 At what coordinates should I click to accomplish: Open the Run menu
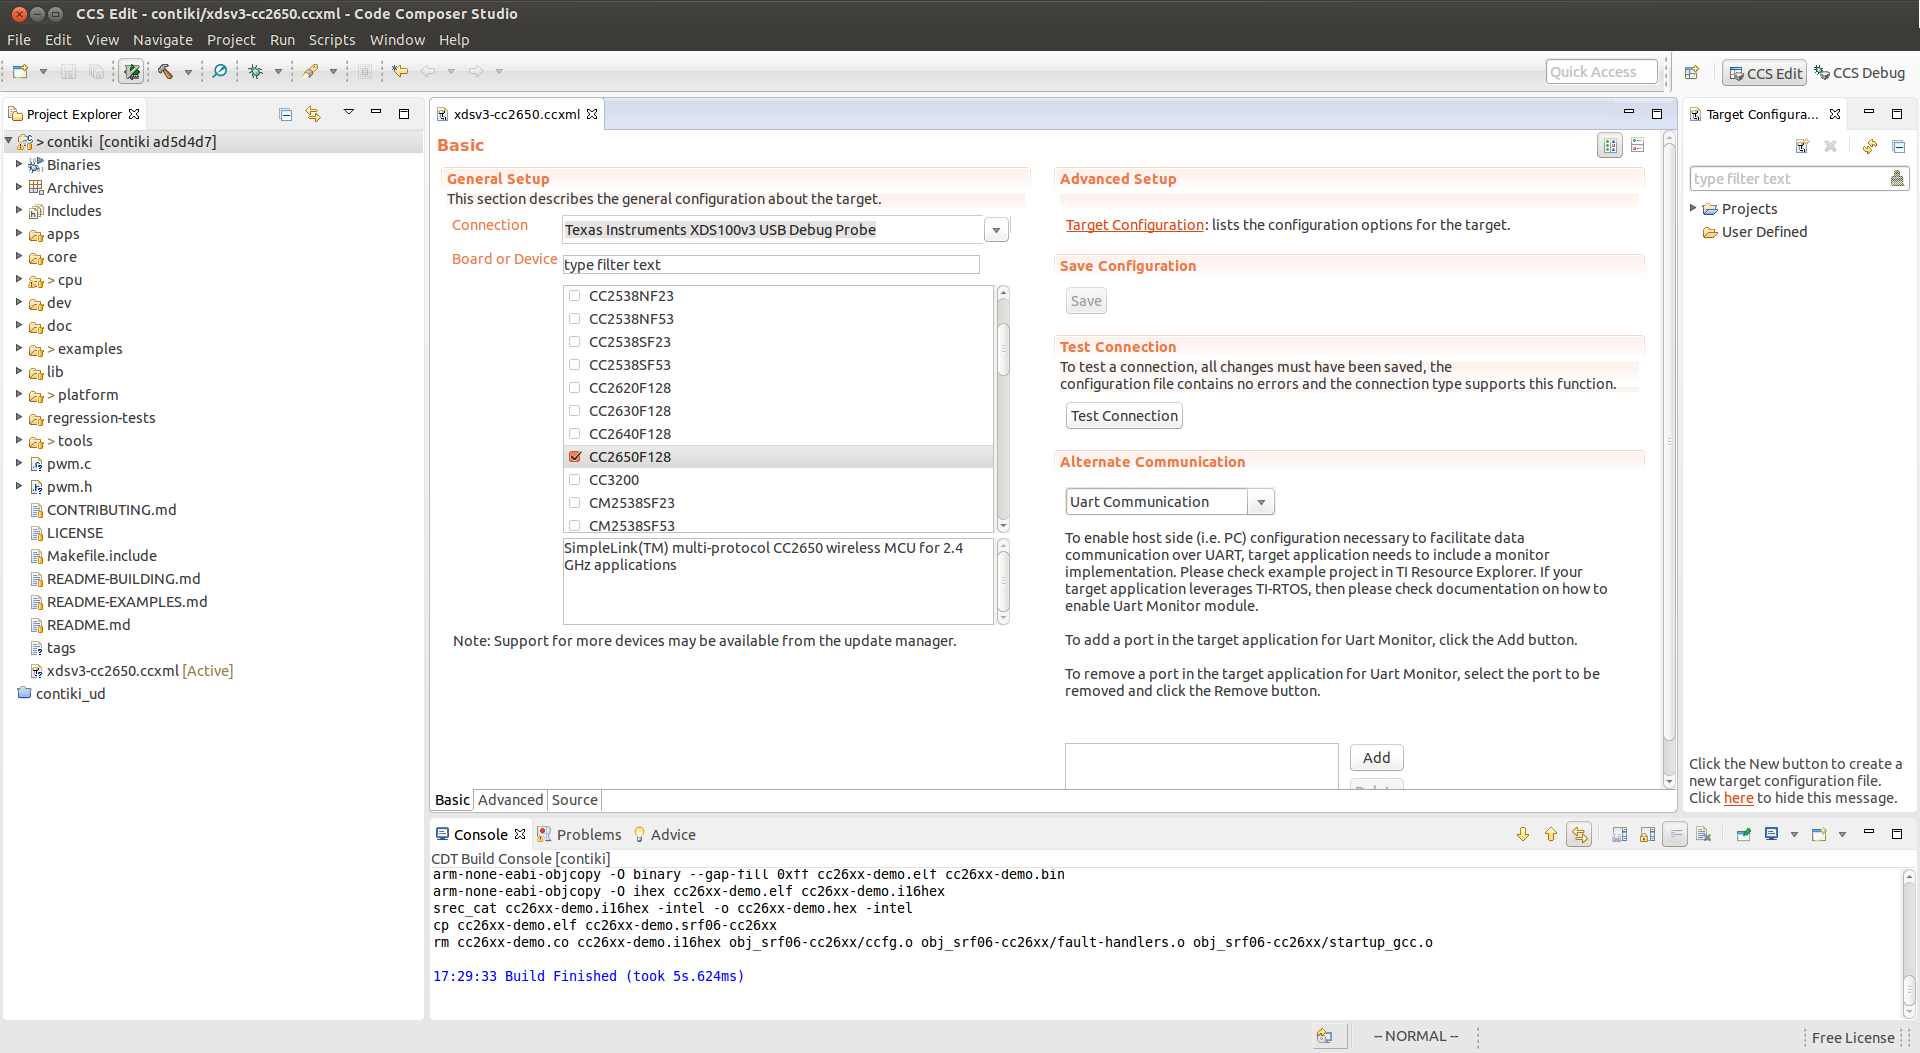pyautogui.click(x=282, y=40)
